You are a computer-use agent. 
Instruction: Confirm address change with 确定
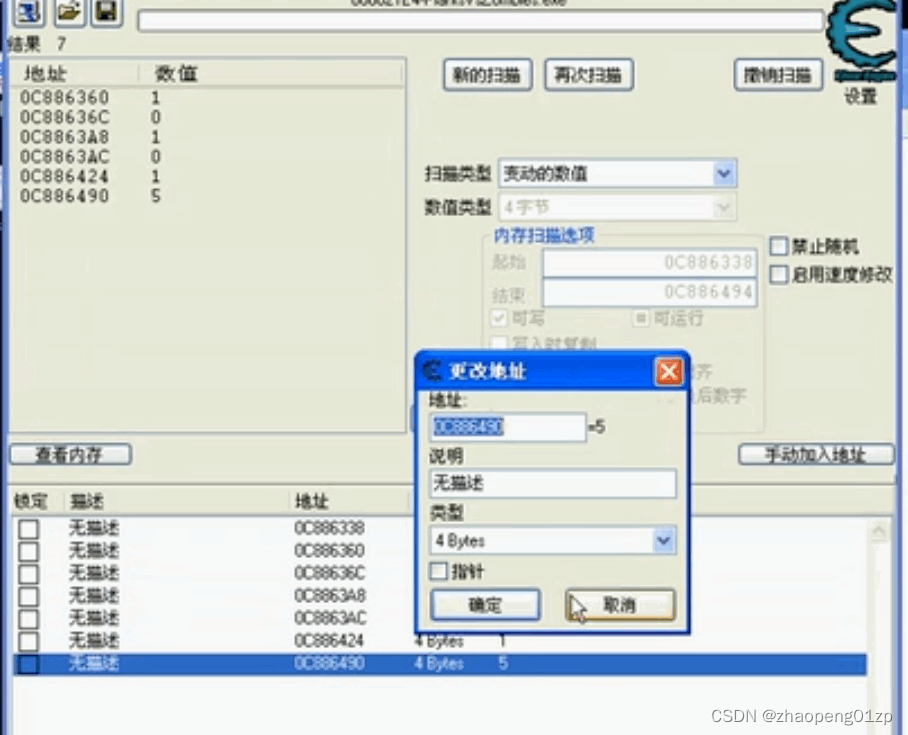pos(486,604)
